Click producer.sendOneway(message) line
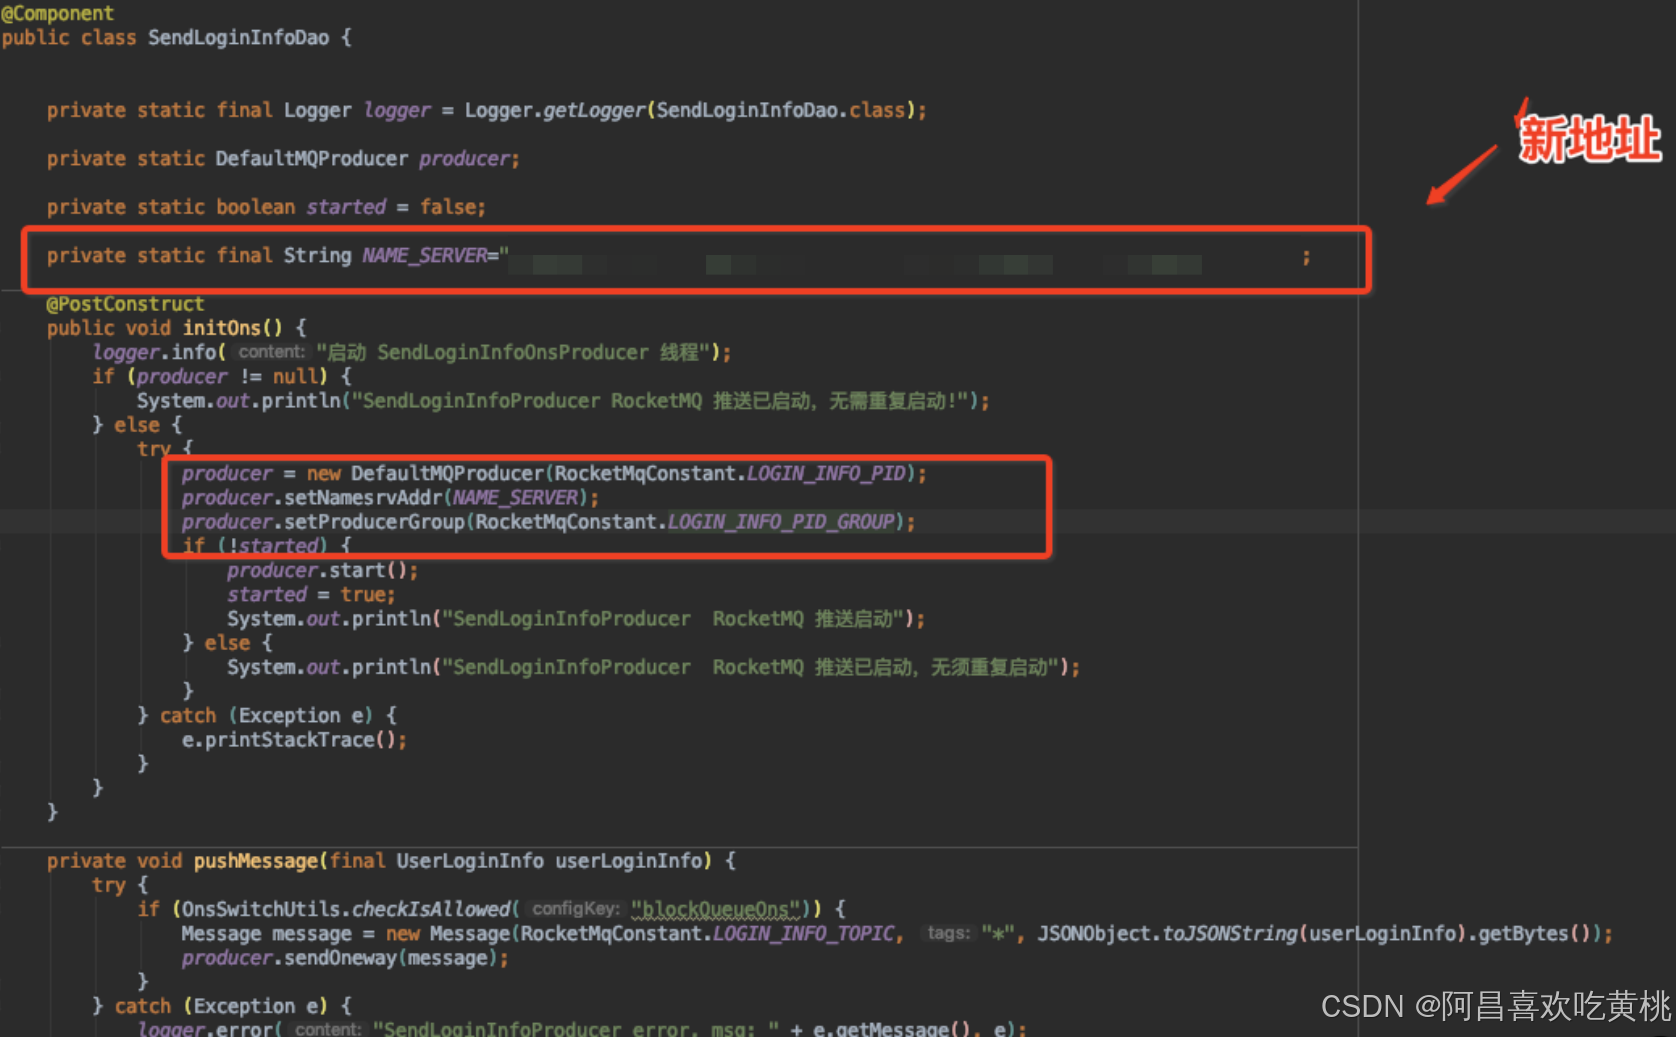 (345, 957)
